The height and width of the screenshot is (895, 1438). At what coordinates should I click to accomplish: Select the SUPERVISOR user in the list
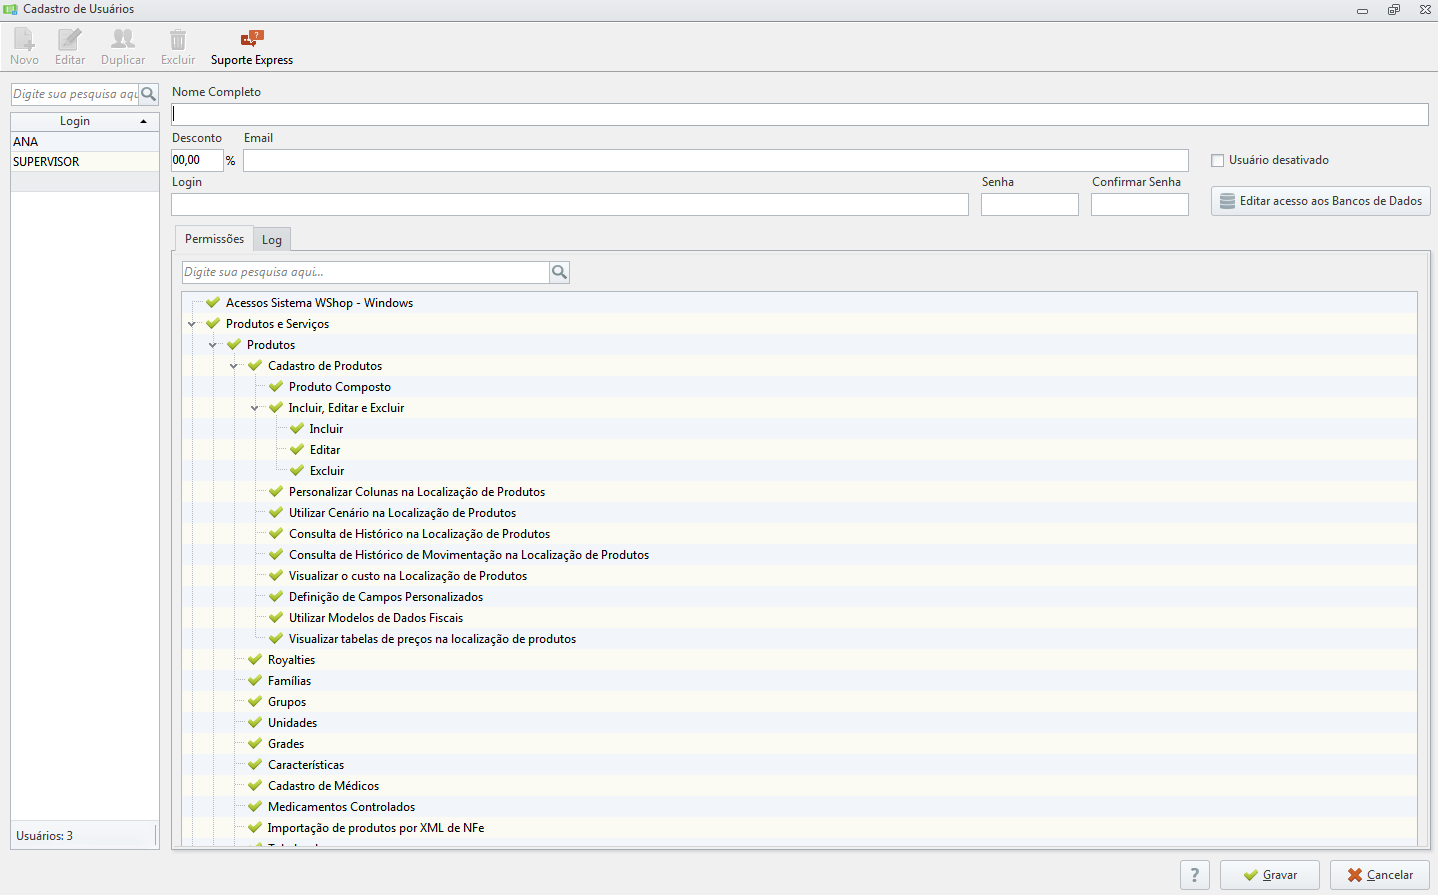[85, 162]
